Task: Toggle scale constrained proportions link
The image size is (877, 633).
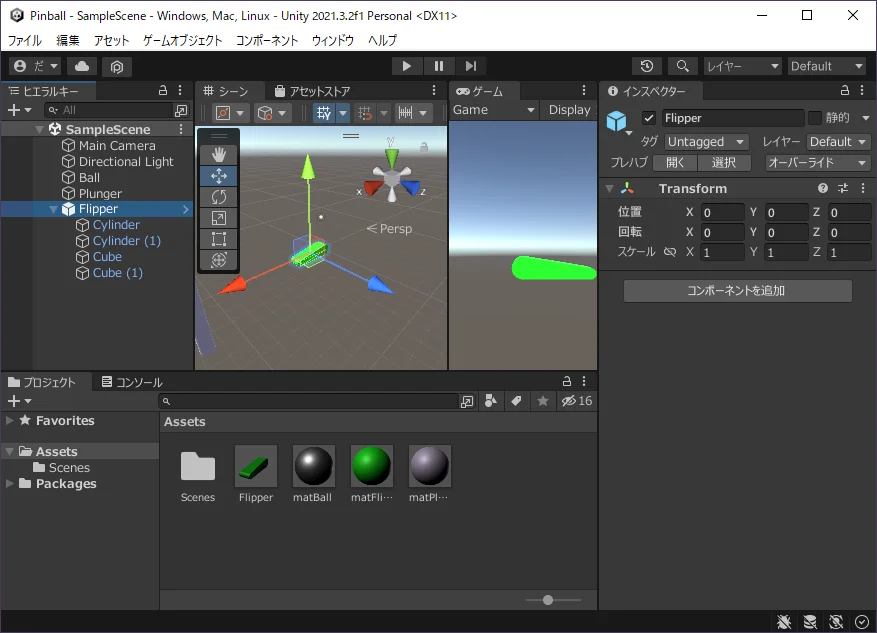Action: [669, 252]
